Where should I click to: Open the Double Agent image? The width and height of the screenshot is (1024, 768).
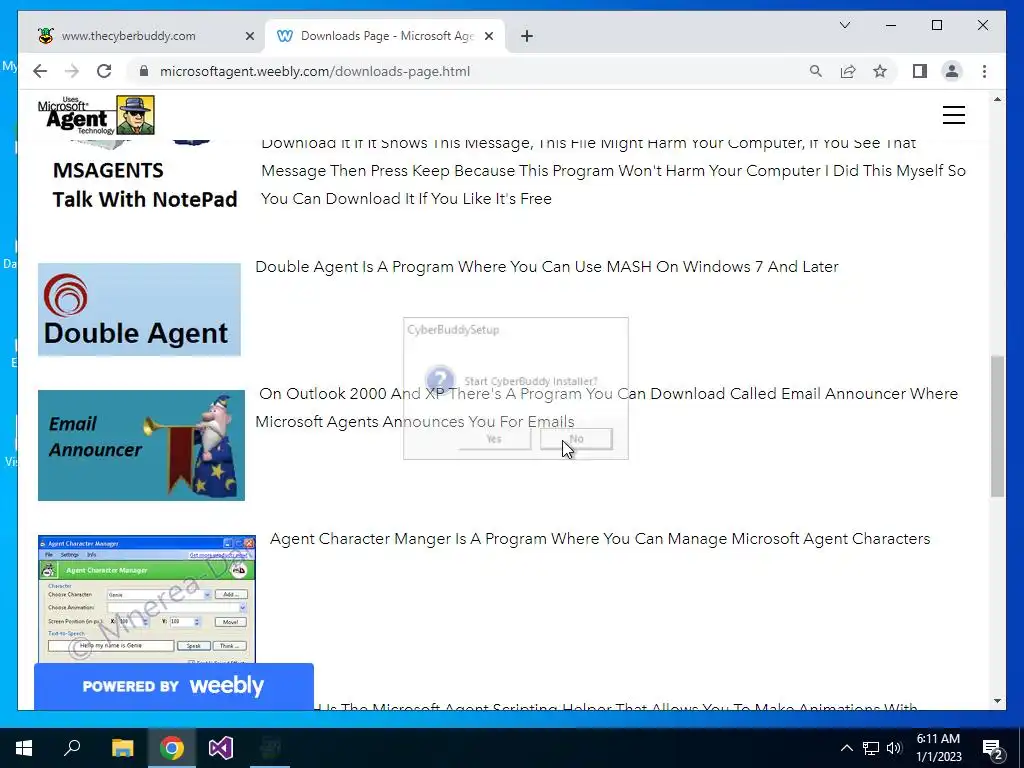[139, 310]
